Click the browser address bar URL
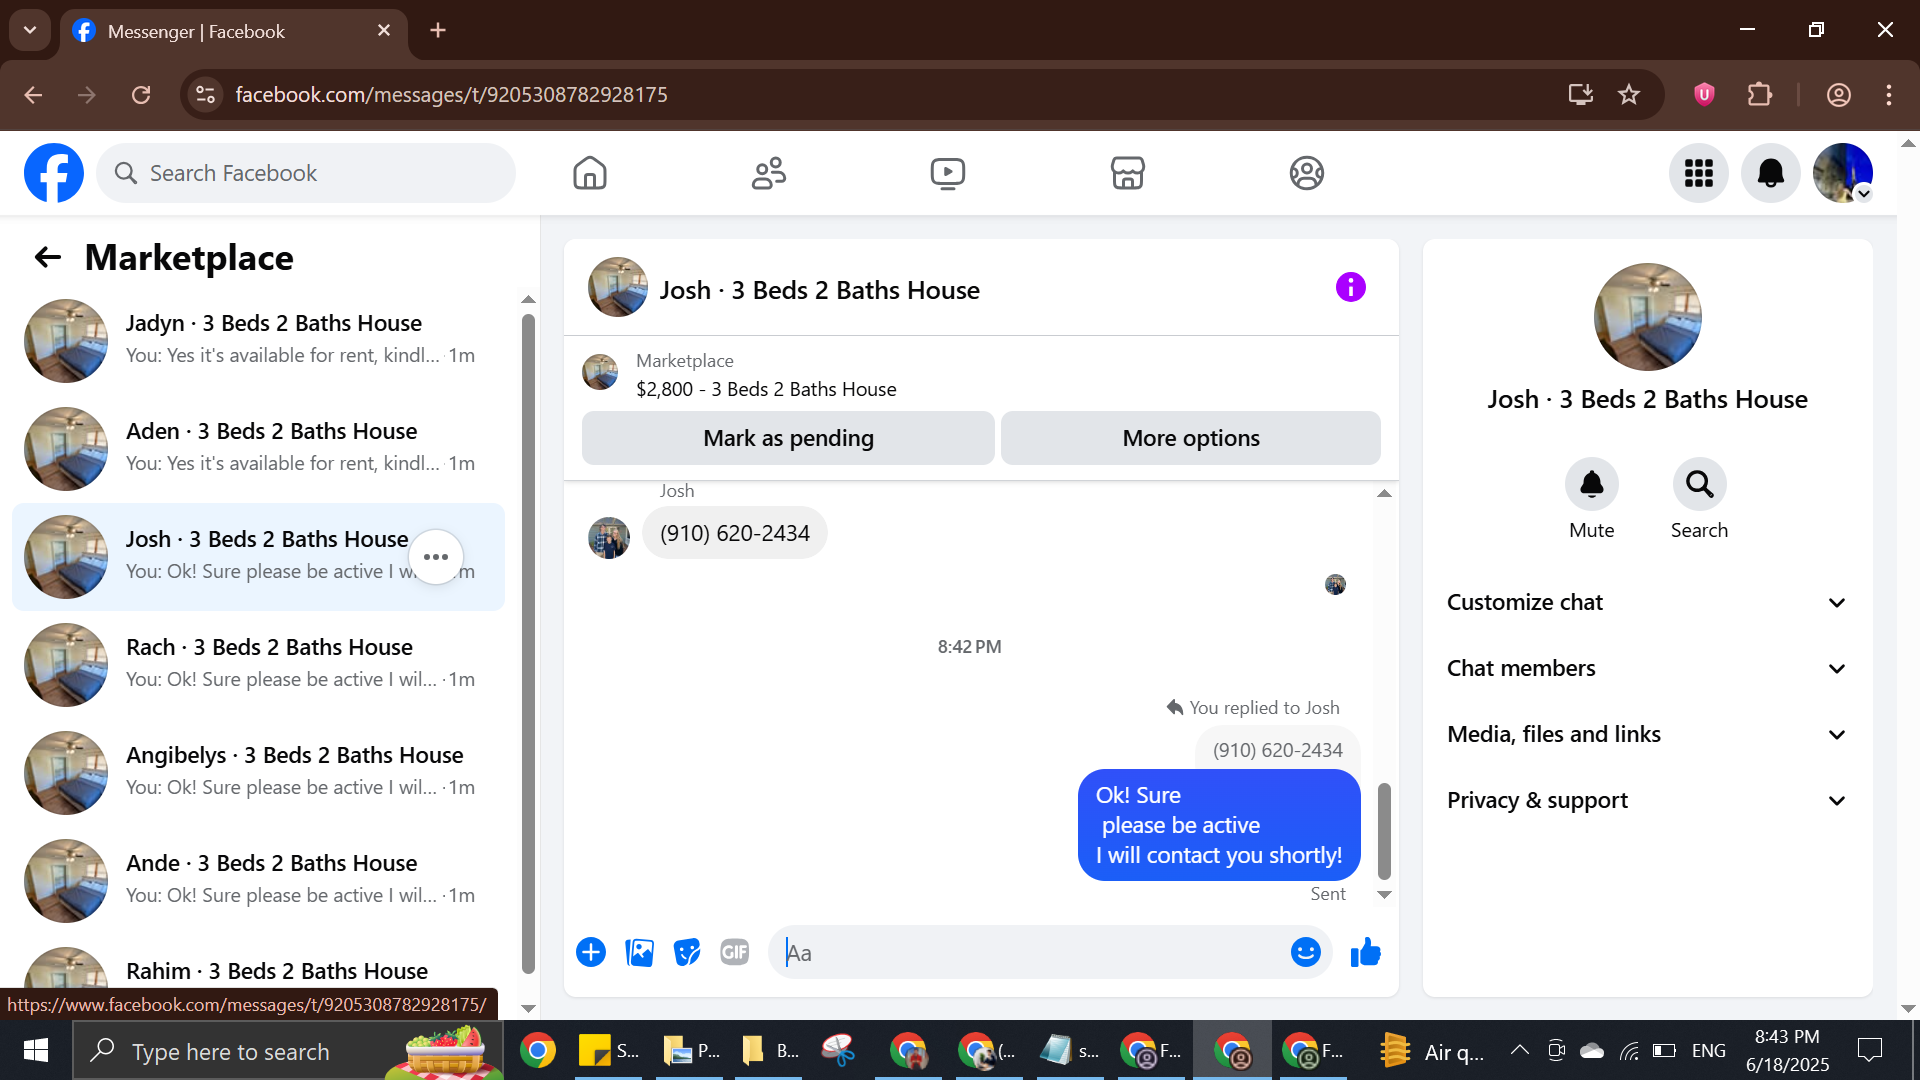The width and height of the screenshot is (1920, 1080). coord(451,94)
